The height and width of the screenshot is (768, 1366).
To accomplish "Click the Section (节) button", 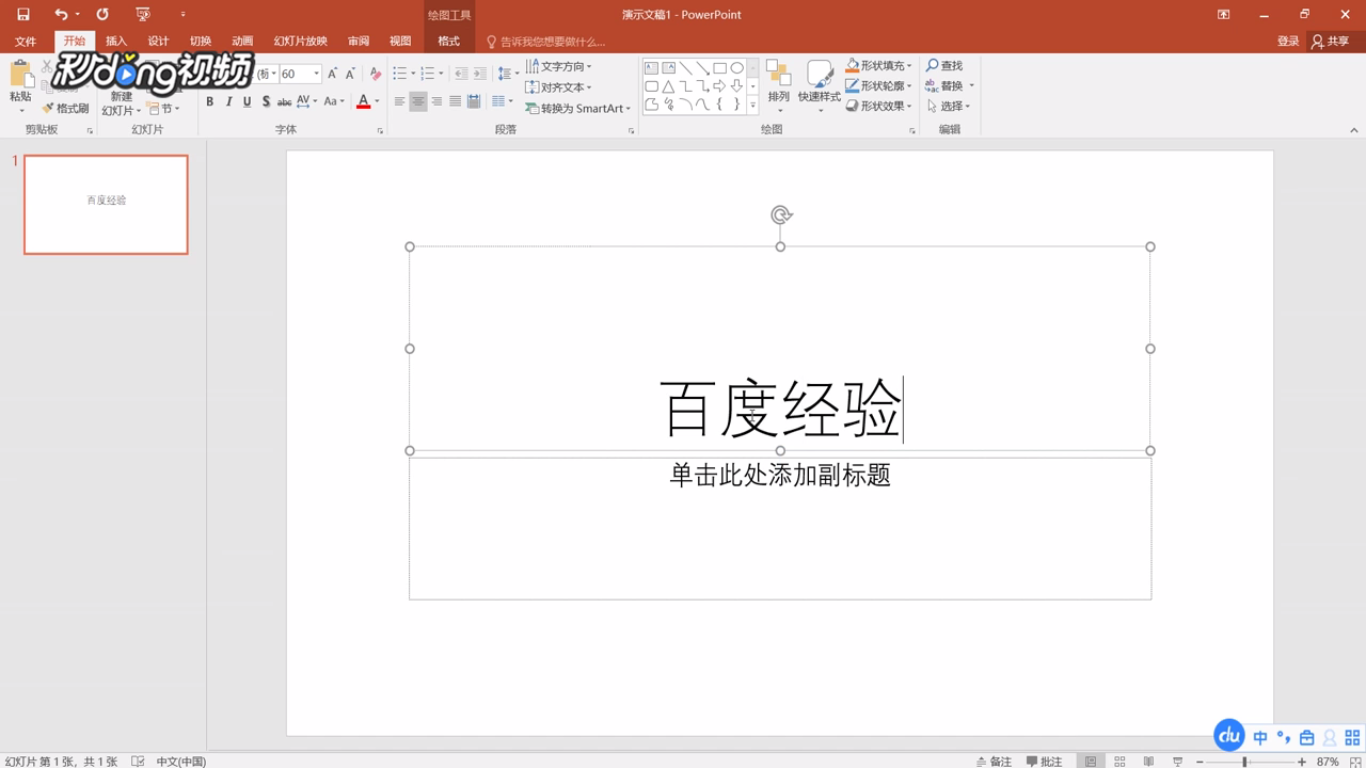I will coord(163,108).
